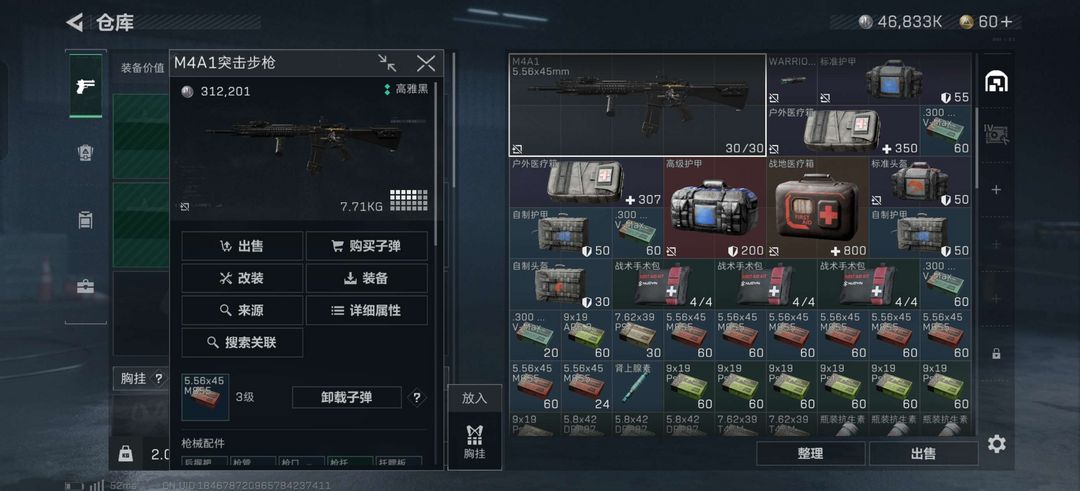Open warehouse settings gear icon
Viewport: 1080px width, 491px height.
coord(996,443)
